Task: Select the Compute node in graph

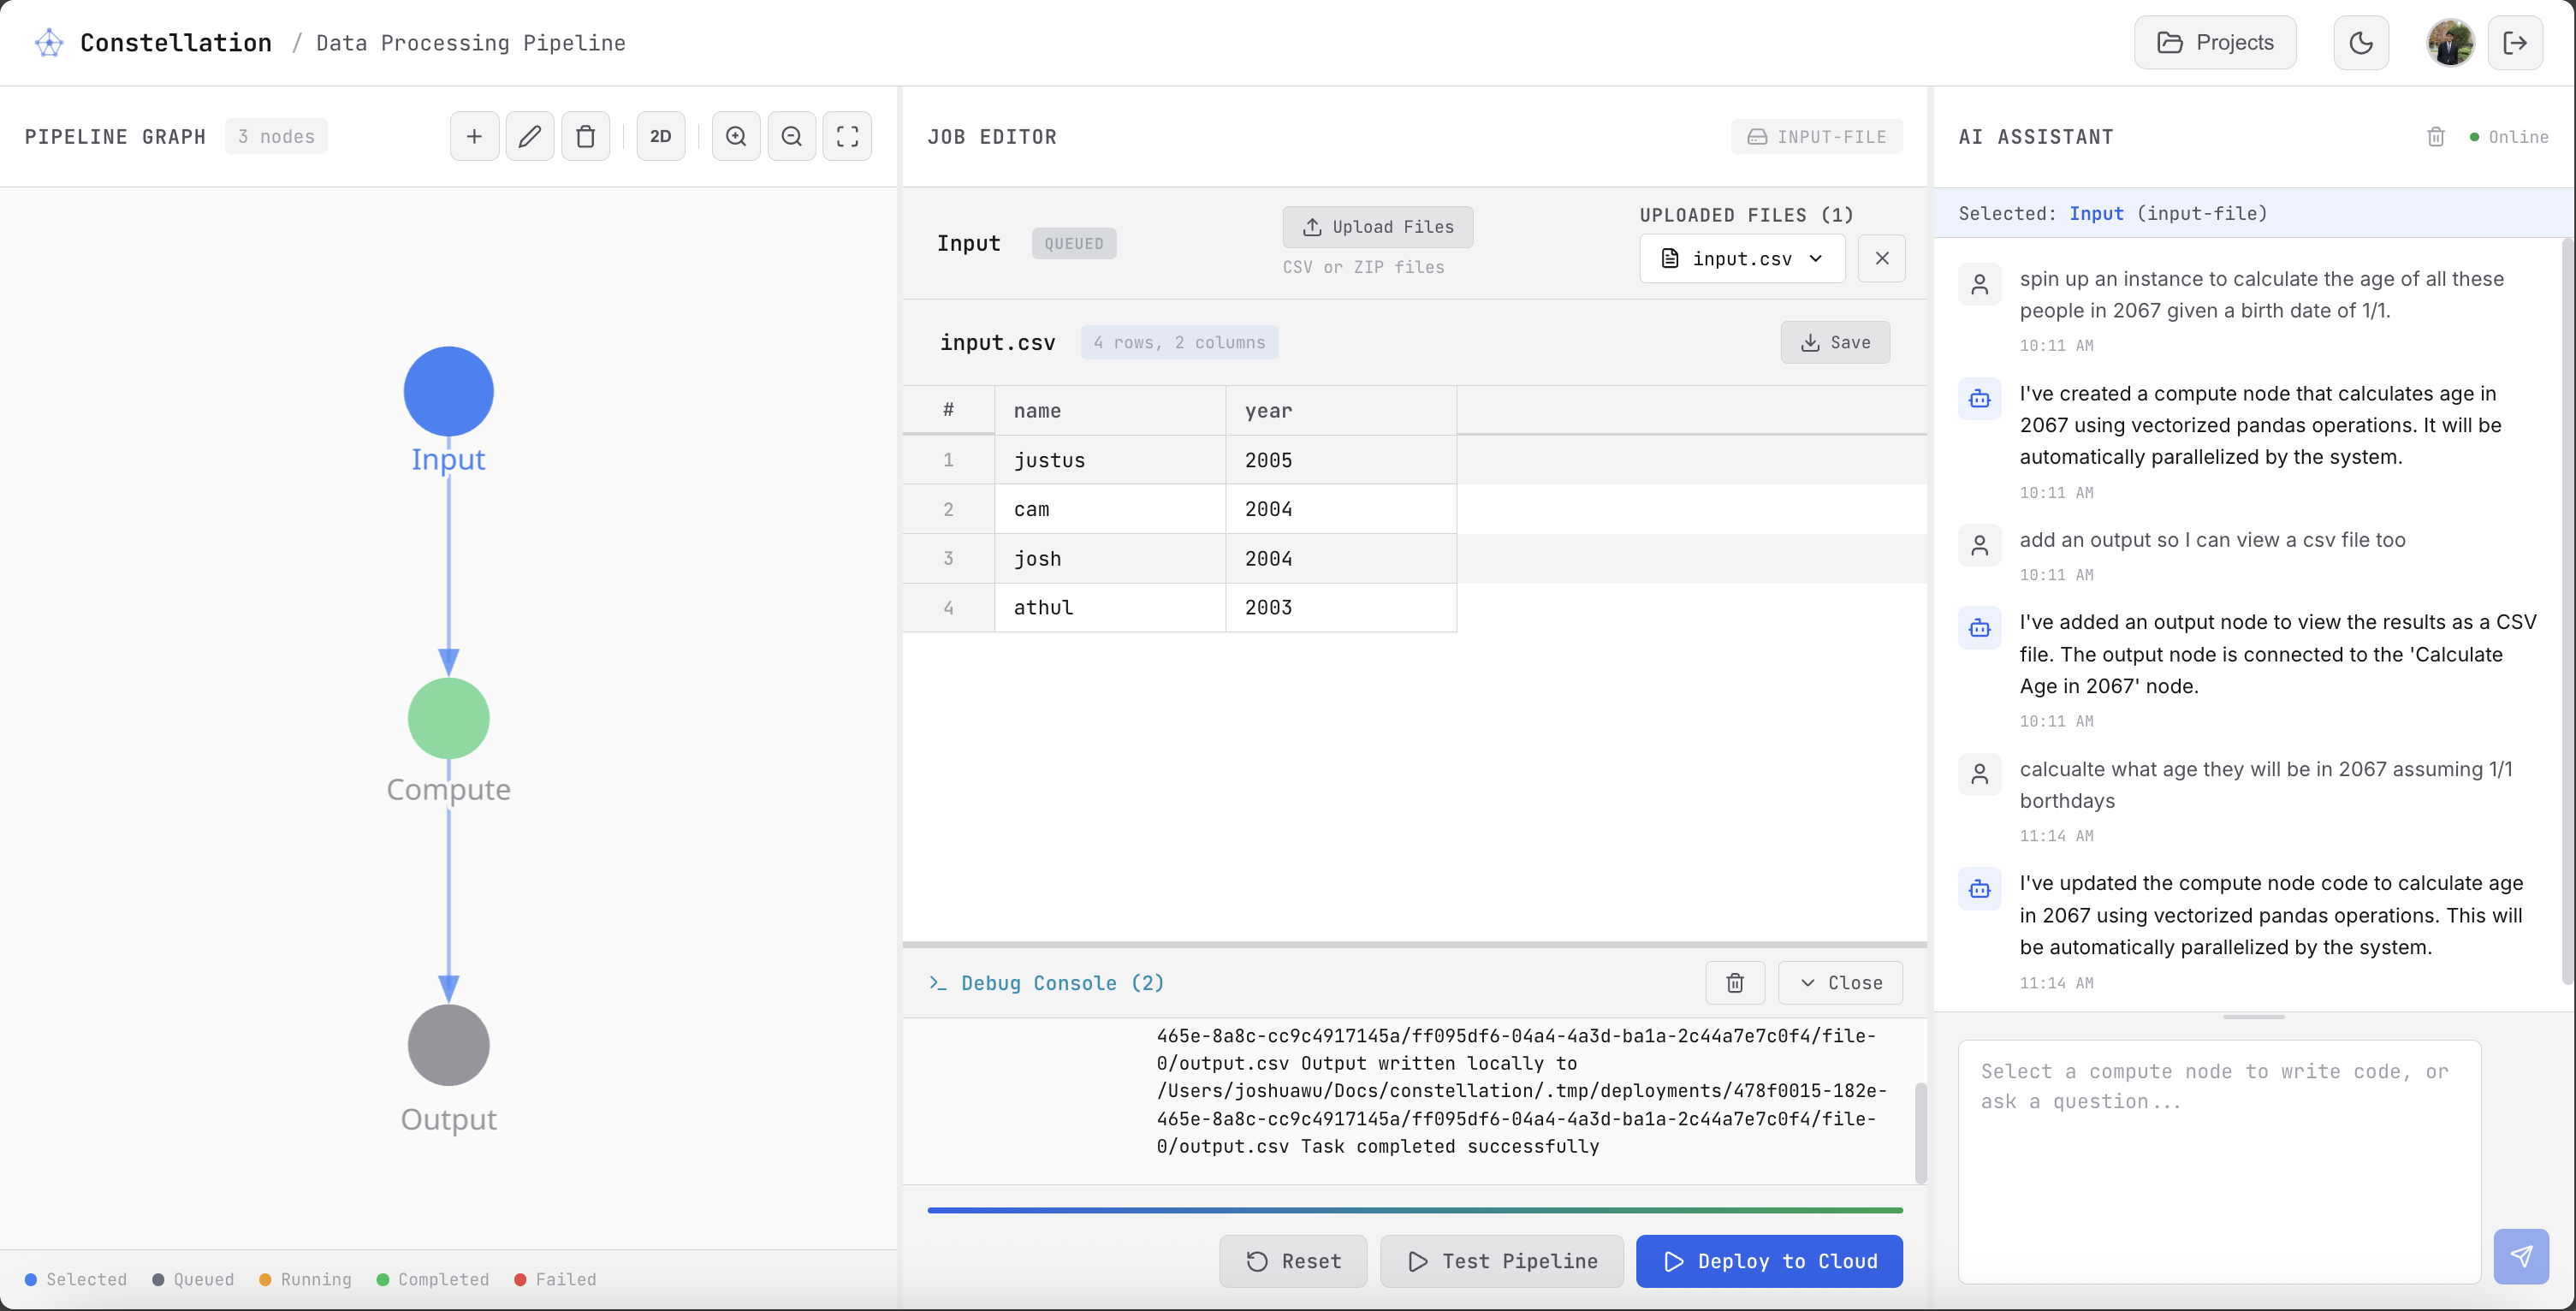Action: 448,718
